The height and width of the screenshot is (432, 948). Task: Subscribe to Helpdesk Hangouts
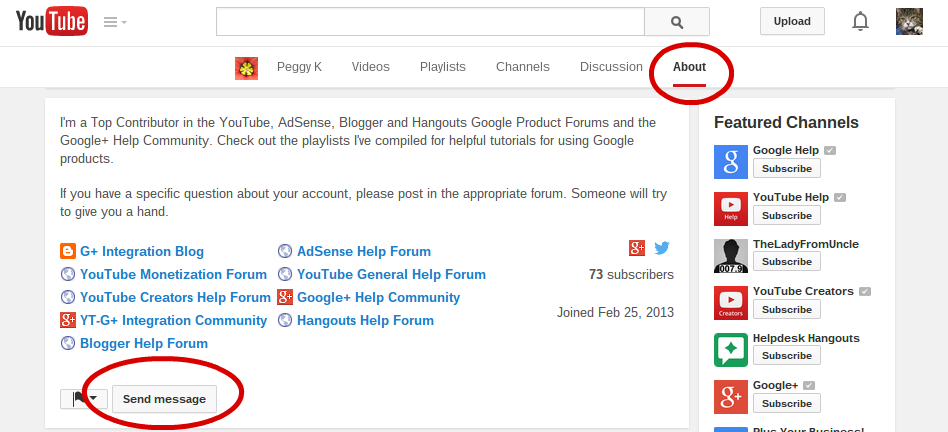pyautogui.click(x=787, y=356)
